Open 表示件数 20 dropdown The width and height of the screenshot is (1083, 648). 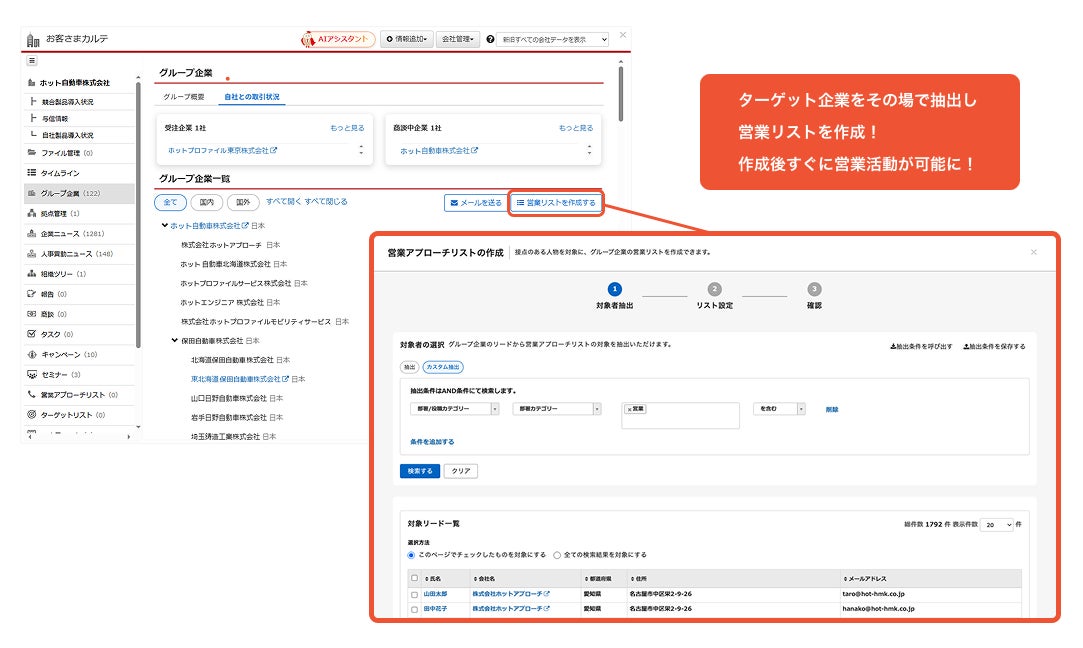pos(997,525)
